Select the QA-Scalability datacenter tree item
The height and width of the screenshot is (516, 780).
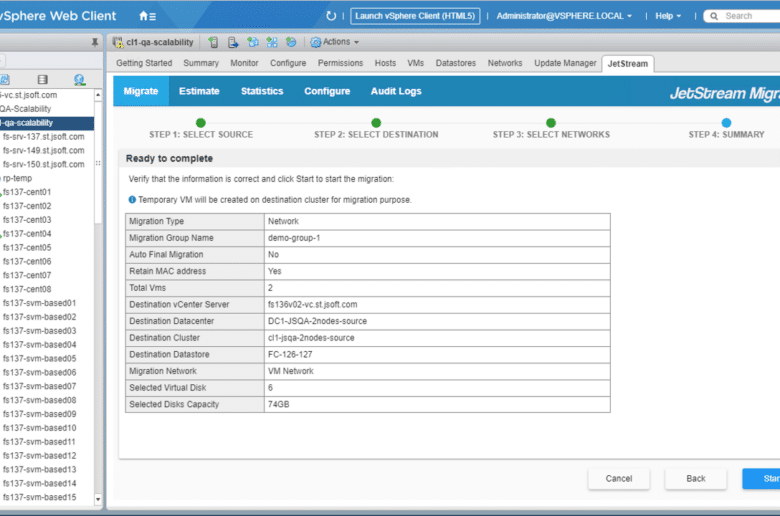[25, 108]
